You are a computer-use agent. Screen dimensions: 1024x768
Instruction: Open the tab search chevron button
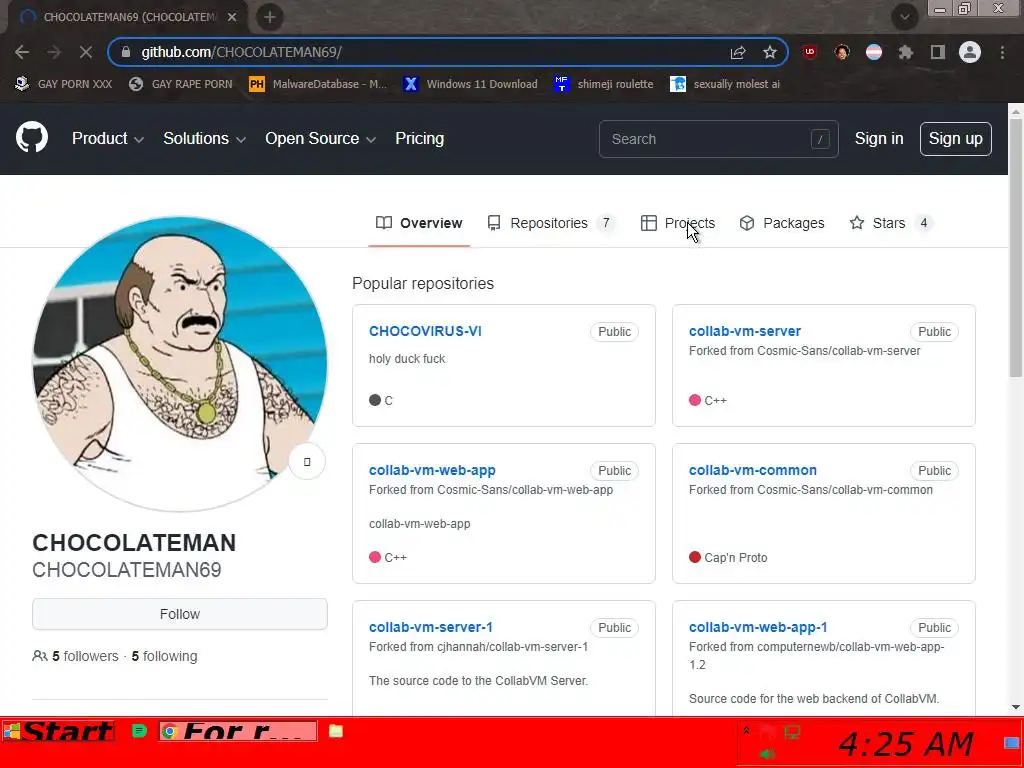pyautogui.click(x=904, y=17)
